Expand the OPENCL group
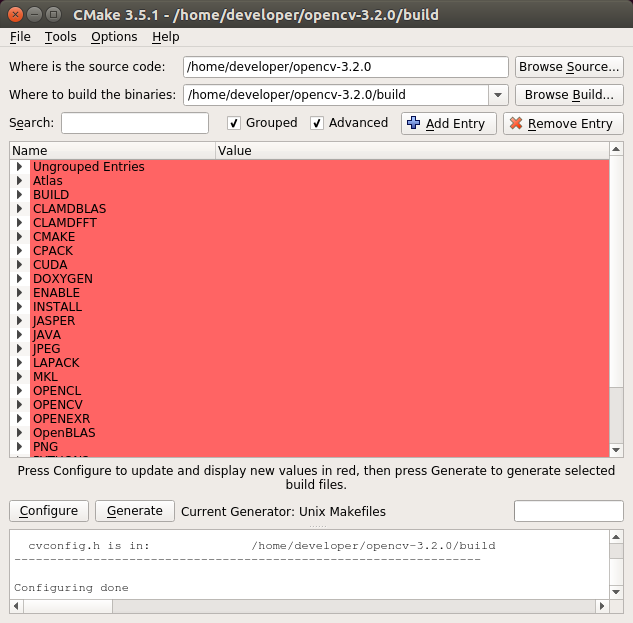 (19, 390)
